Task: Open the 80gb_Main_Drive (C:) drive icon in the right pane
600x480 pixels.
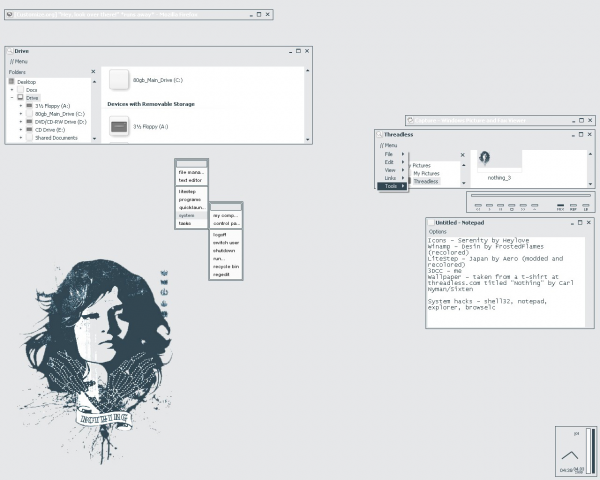Action: [x=119, y=80]
